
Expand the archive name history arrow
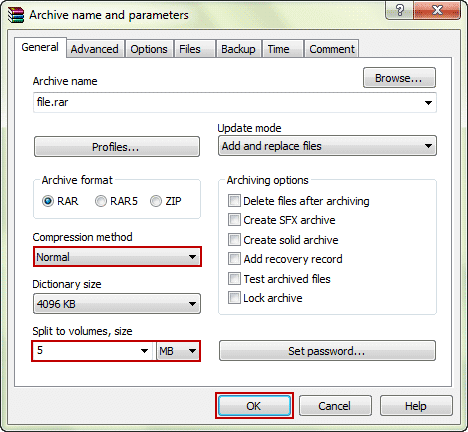[x=428, y=103]
